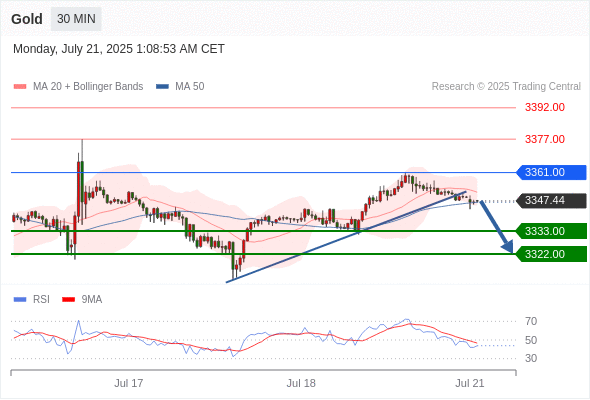Select the 3347.44 current price tag
Screen dimensions: 590x400
pyautogui.click(x=551, y=201)
